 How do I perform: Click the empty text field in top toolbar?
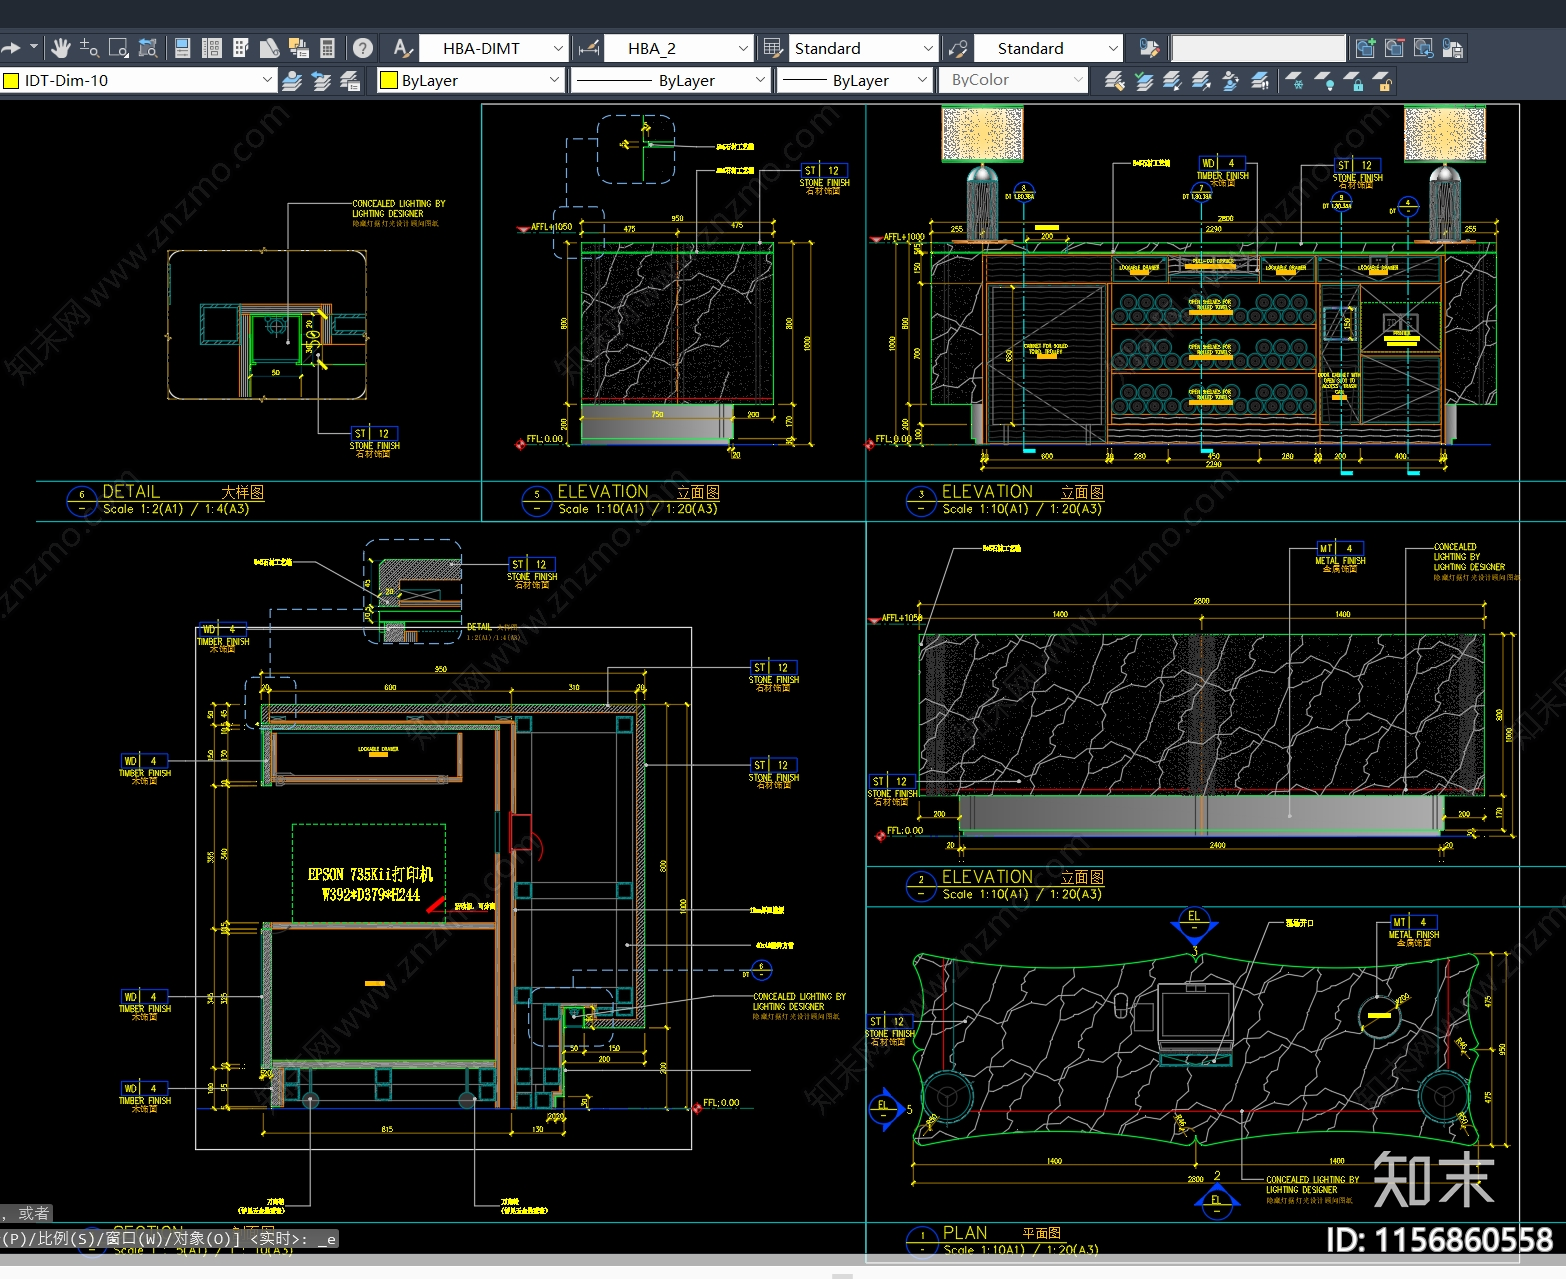[1258, 48]
